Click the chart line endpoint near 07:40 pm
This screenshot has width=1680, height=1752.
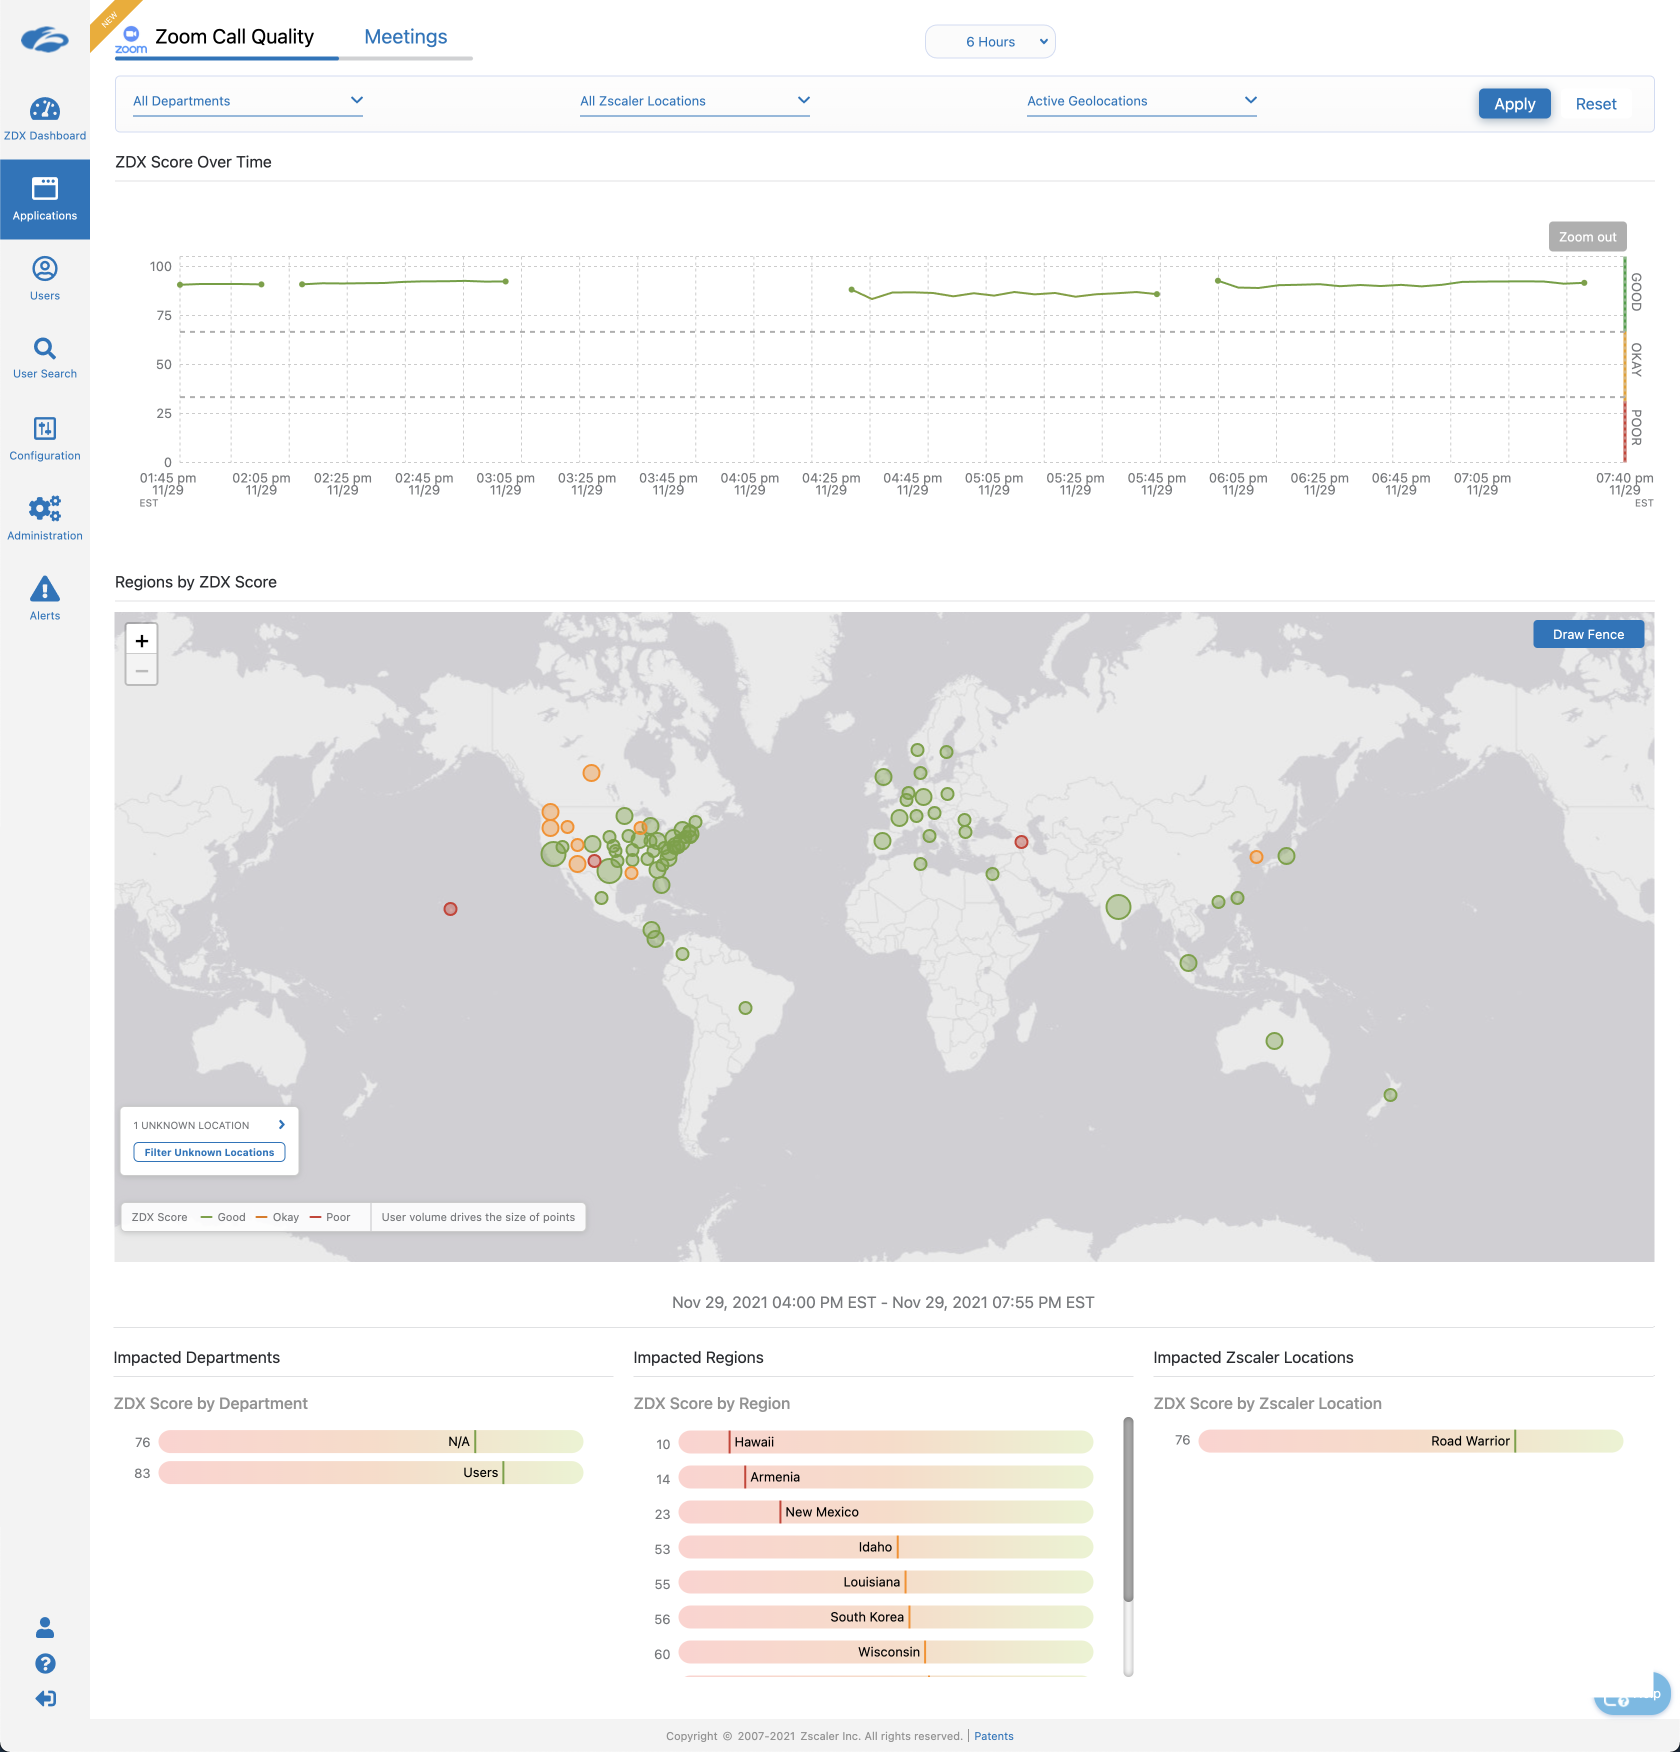(1585, 283)
